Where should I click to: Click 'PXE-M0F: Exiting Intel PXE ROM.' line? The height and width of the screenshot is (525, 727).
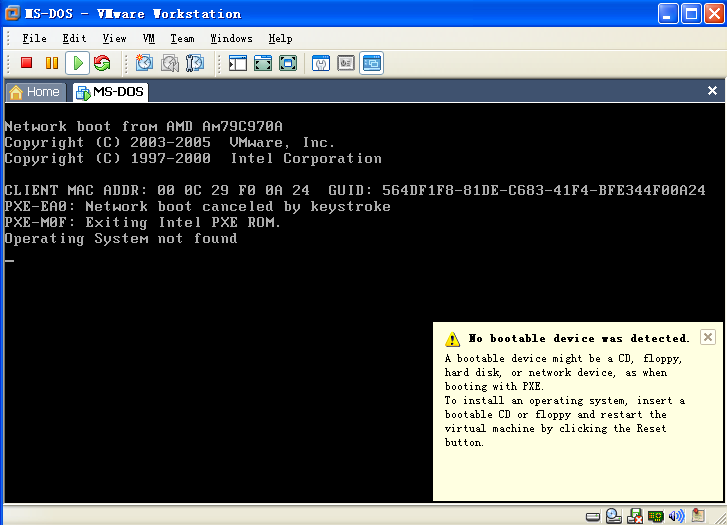tap(143, 223)
